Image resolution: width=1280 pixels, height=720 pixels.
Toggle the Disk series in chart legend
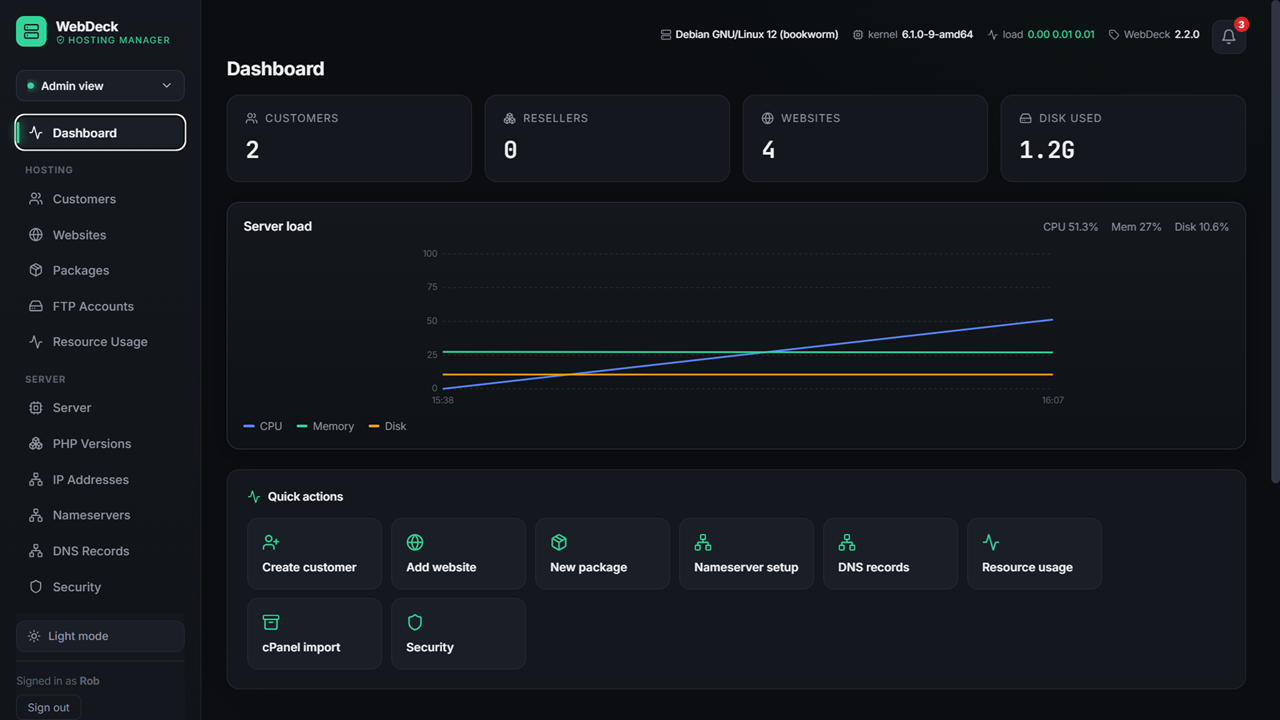(x=388, y=426)
